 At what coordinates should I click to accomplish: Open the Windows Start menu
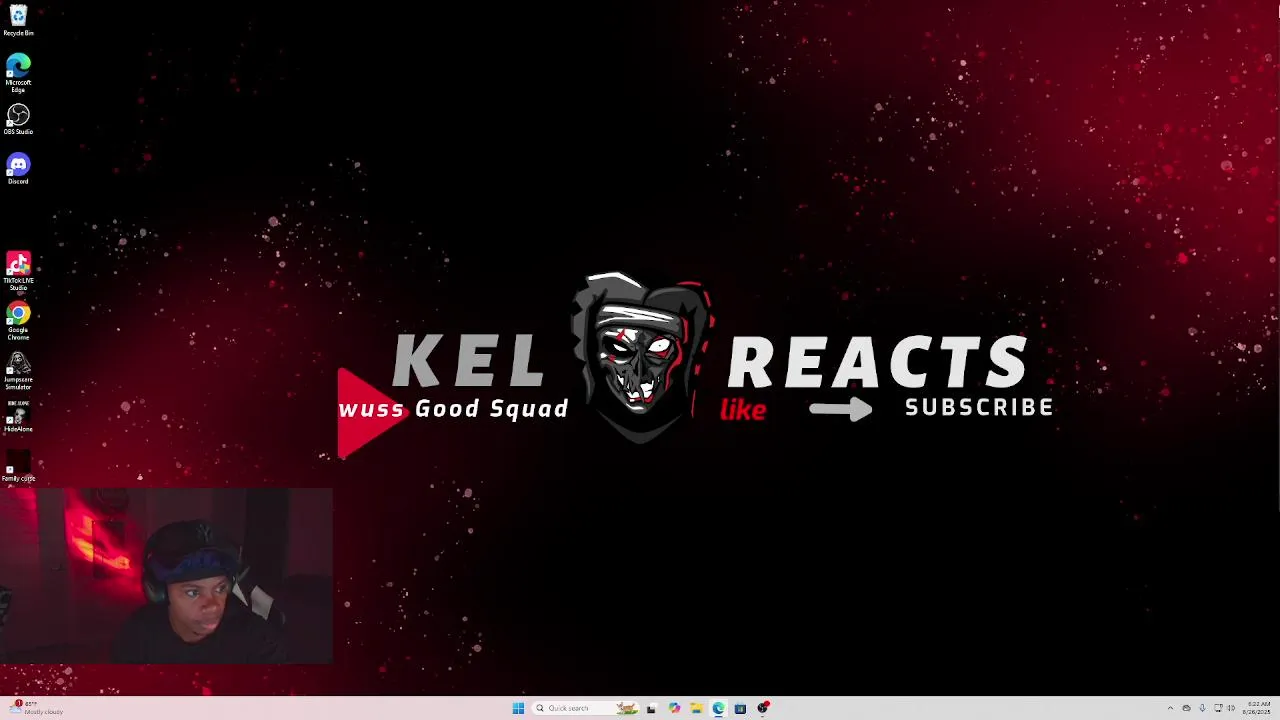pos(518,708)
